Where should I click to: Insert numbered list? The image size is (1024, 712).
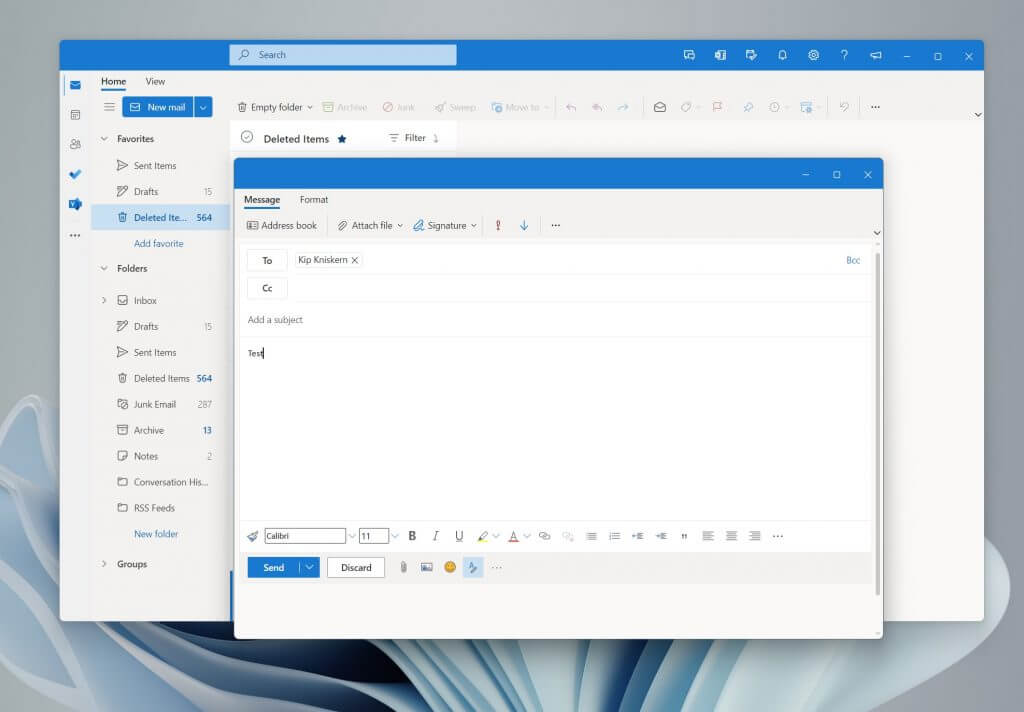click(x=615, y=536)
